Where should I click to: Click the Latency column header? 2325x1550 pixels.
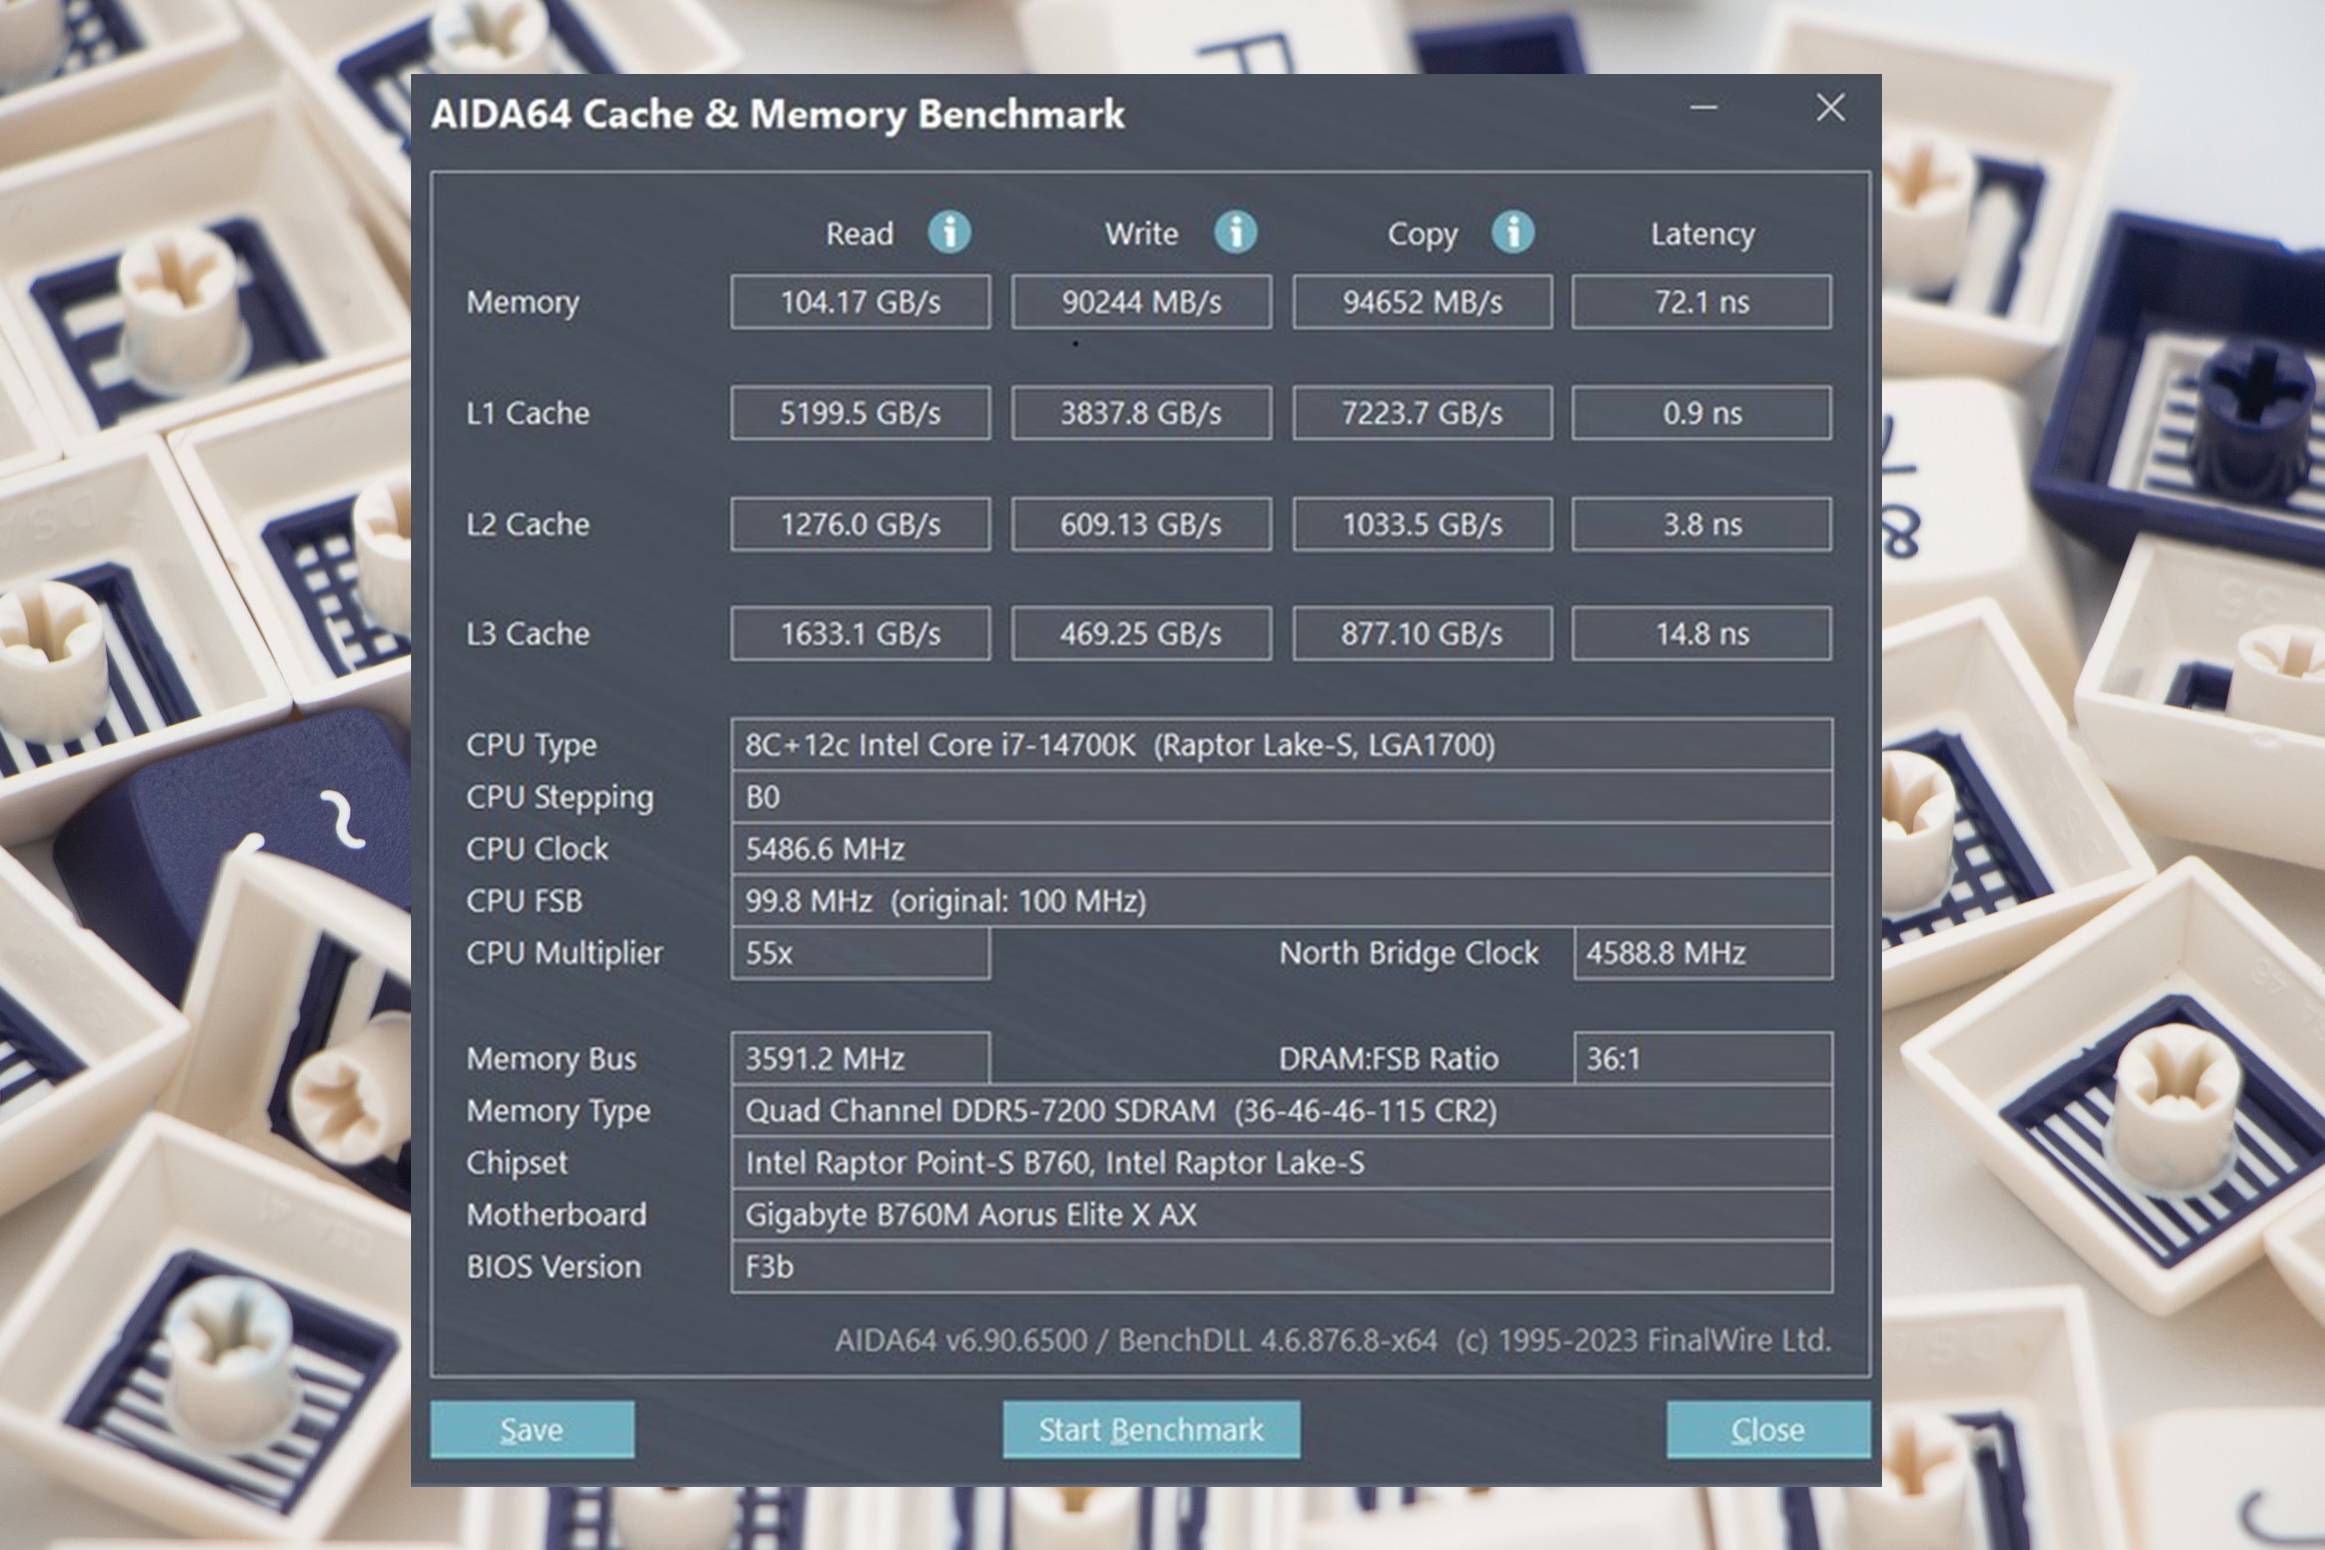click(1702, 234)
